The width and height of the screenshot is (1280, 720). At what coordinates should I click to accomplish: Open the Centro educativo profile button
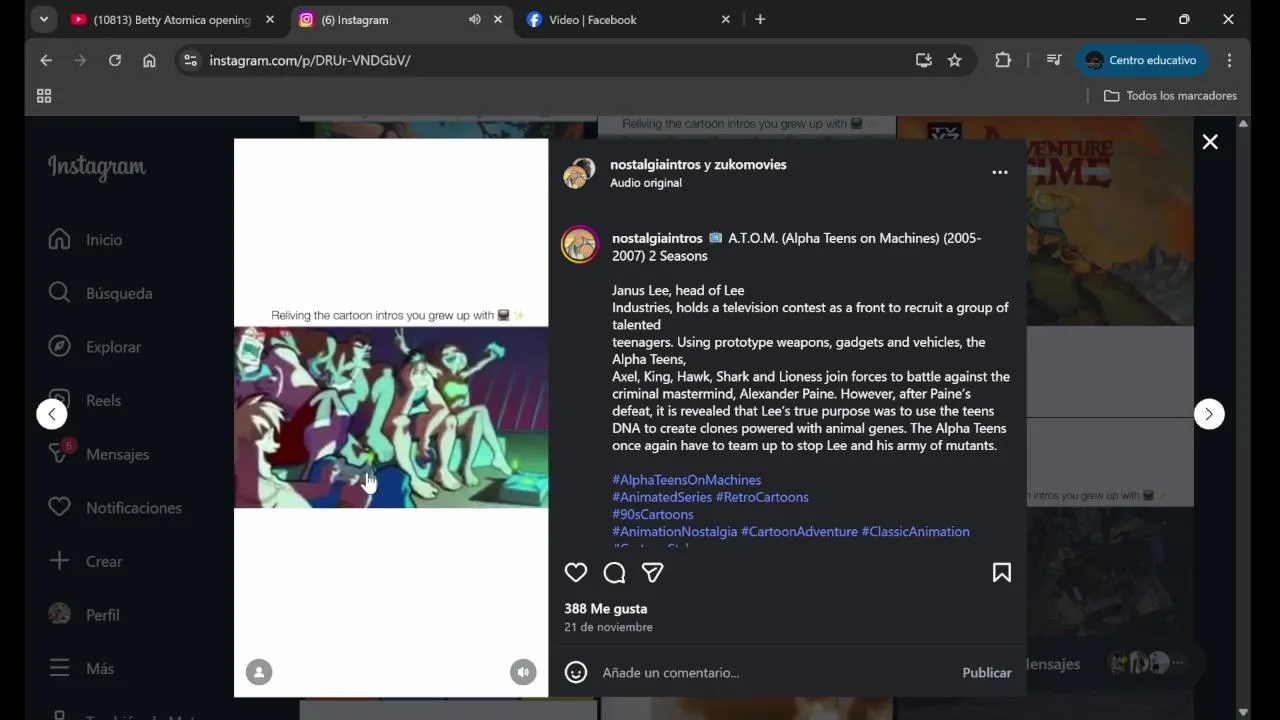[1141, 61]
